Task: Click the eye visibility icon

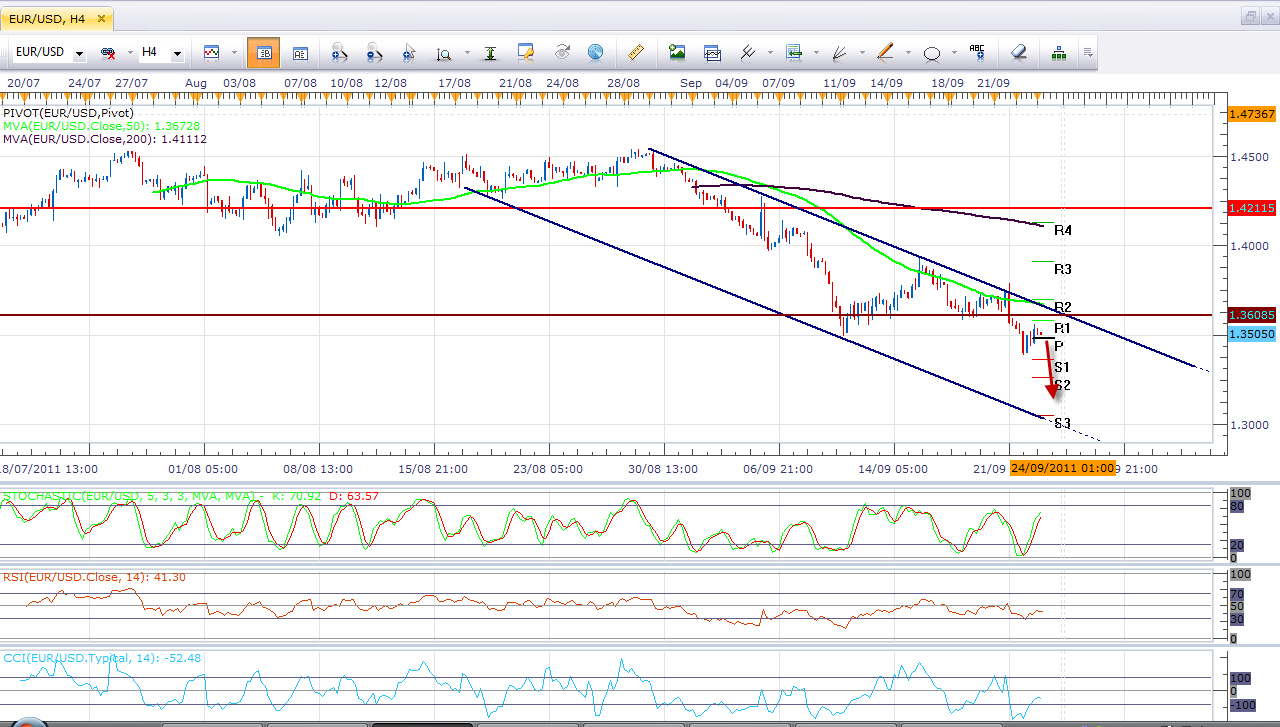Action: click(561, 52)
